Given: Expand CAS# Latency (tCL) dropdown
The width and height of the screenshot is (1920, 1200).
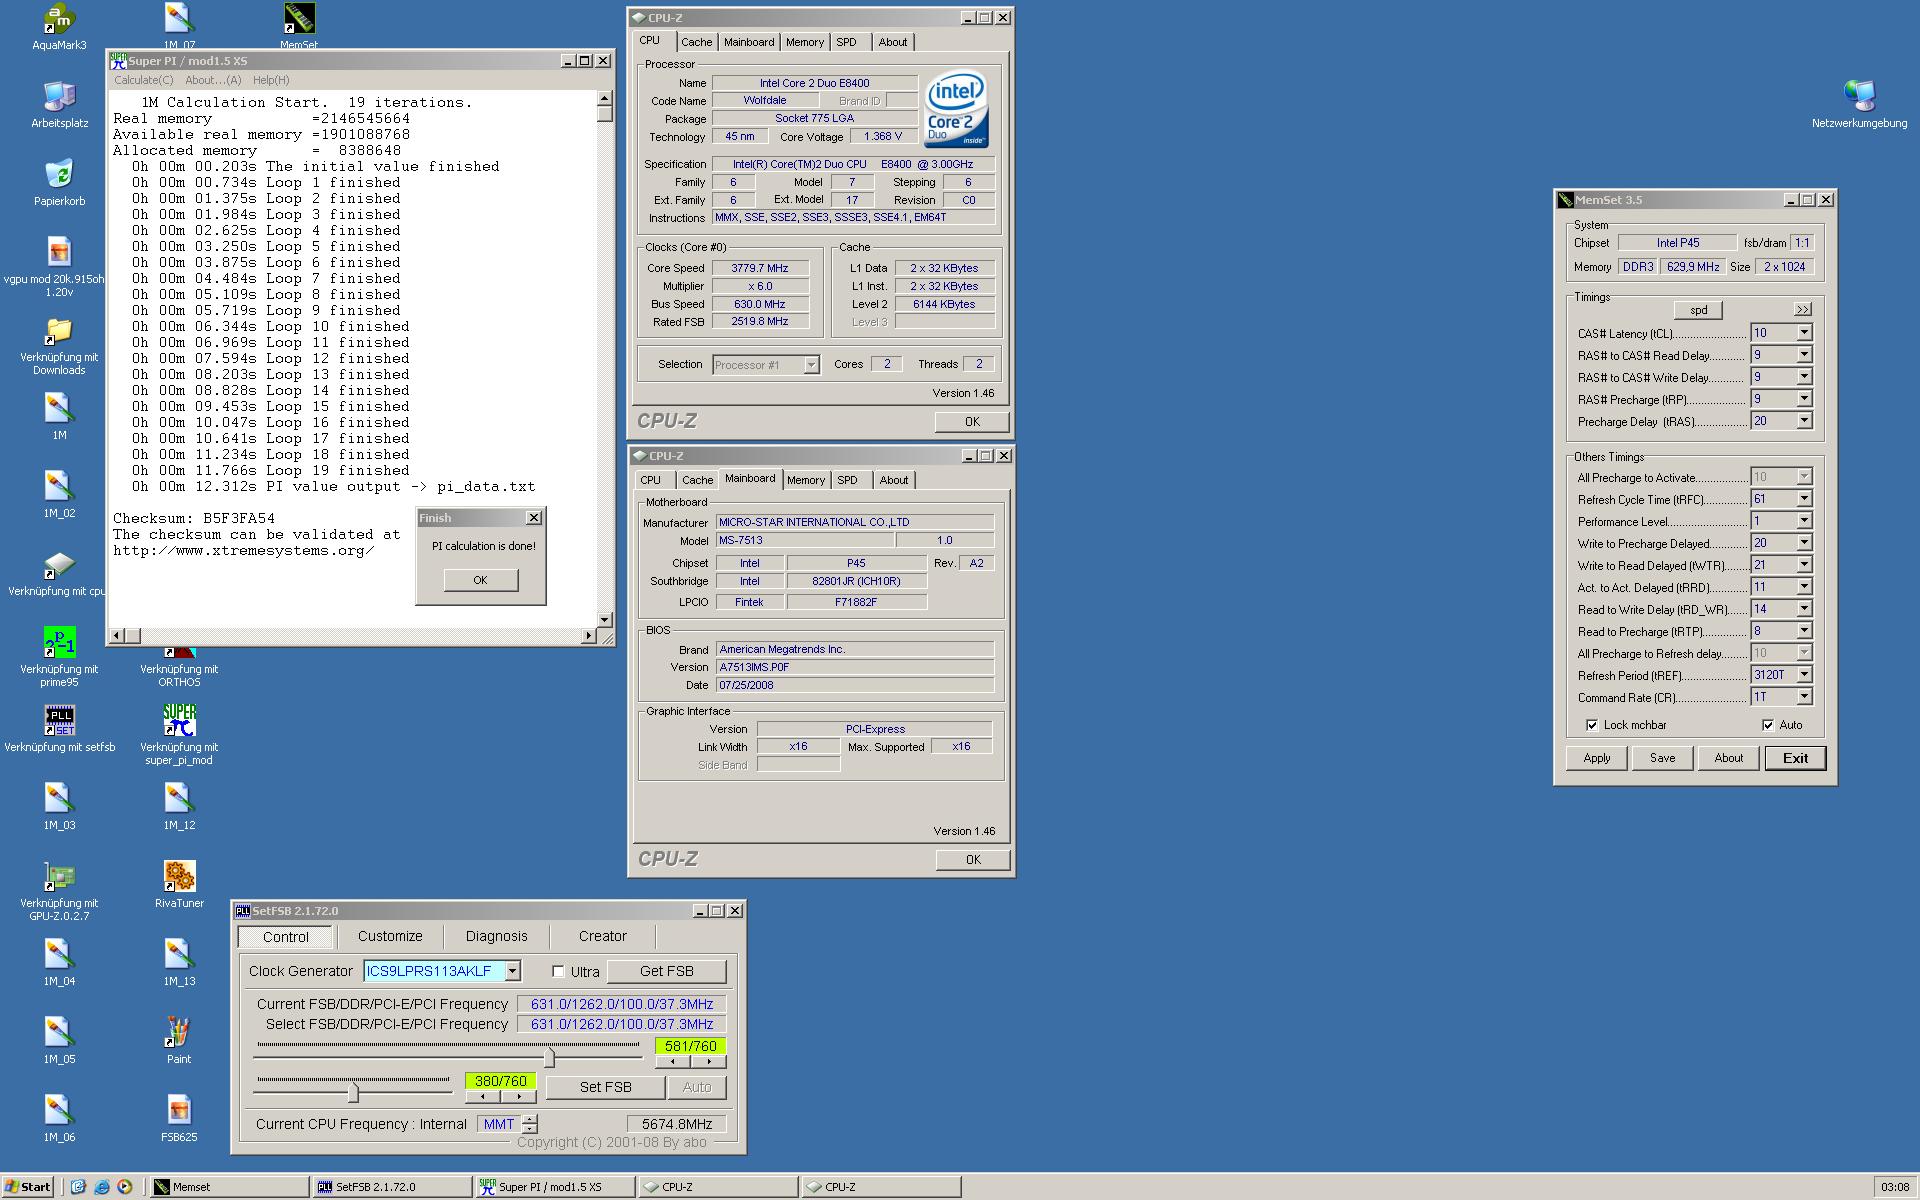Looking at the screenshot, I should coord(1804,333).
